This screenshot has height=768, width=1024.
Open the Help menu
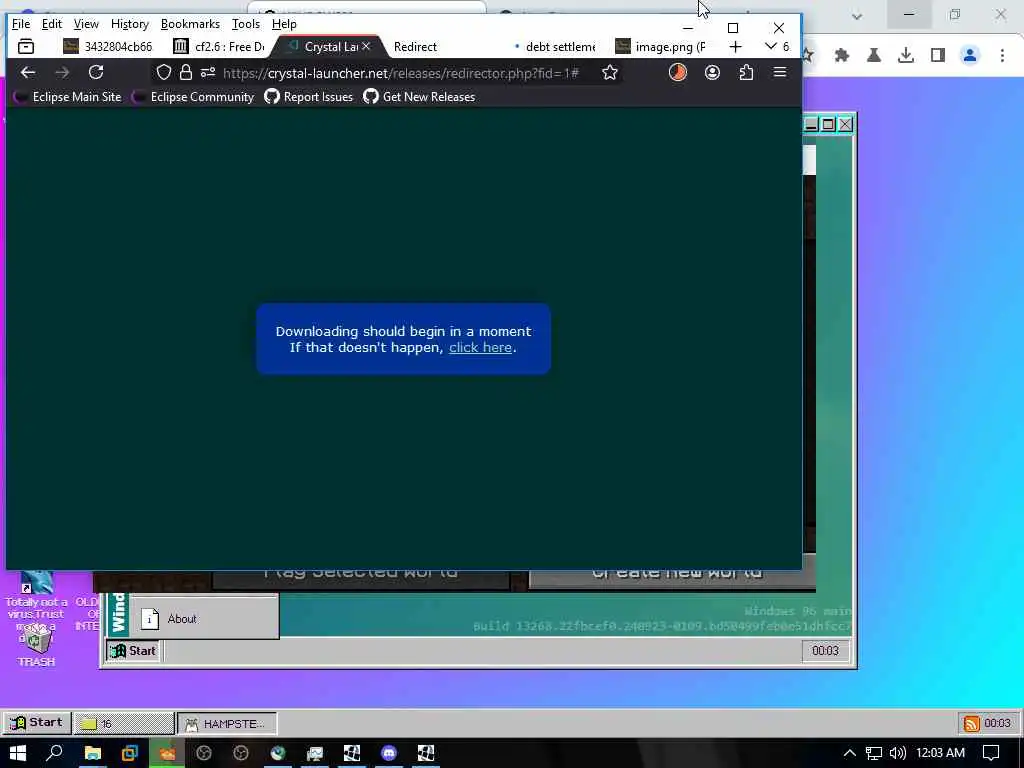(284, 24)
